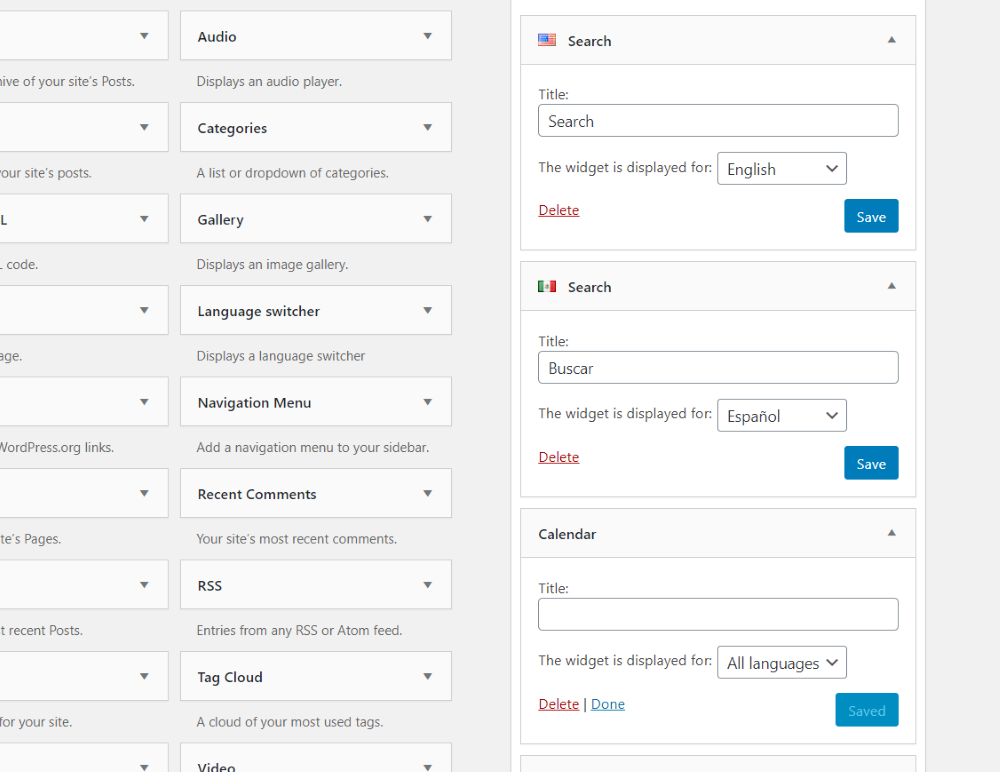Screen dimensions: 1000x772
Task: Collapse the English Search widget arrow
Action: click(x=891, y=40)
